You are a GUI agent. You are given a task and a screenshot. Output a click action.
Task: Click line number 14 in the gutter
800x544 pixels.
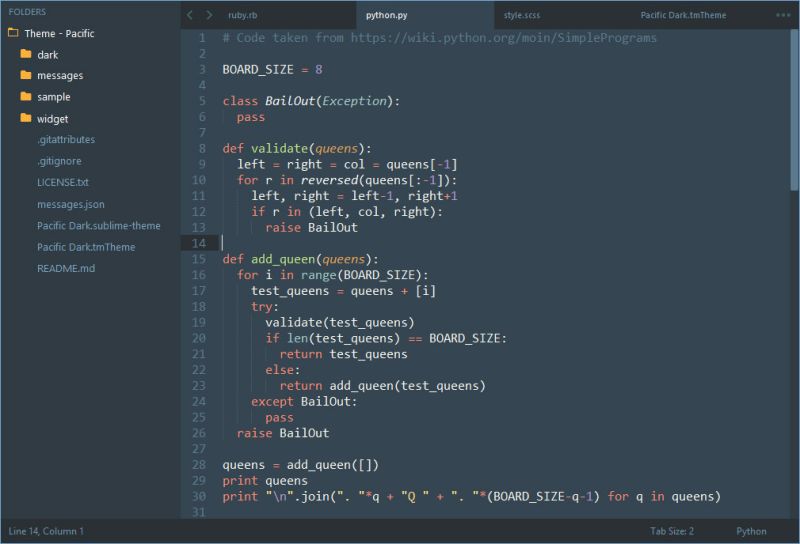198,243
